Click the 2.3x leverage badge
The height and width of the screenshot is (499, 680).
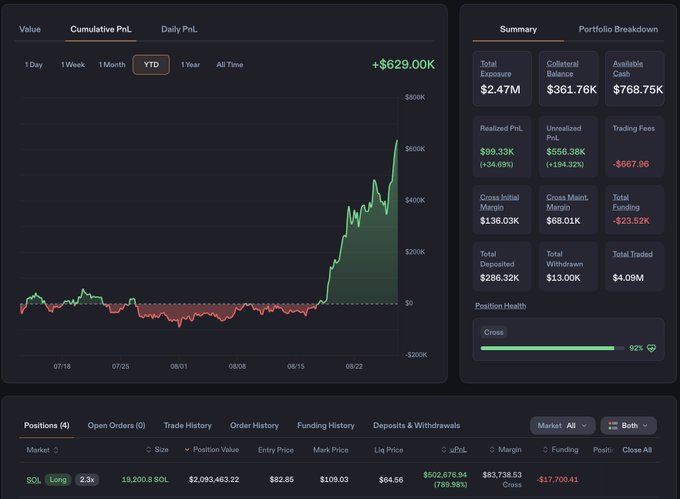[87, 479]
